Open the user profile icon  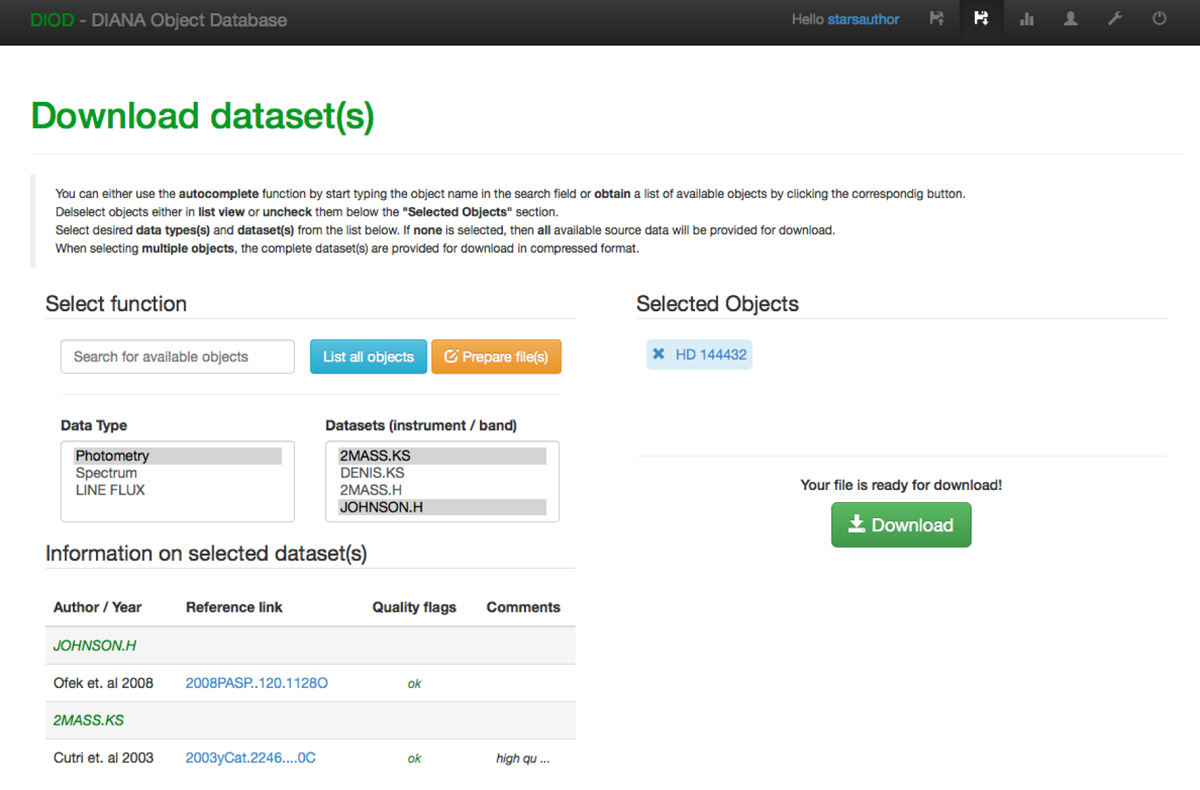click(x=1070, y=19)
